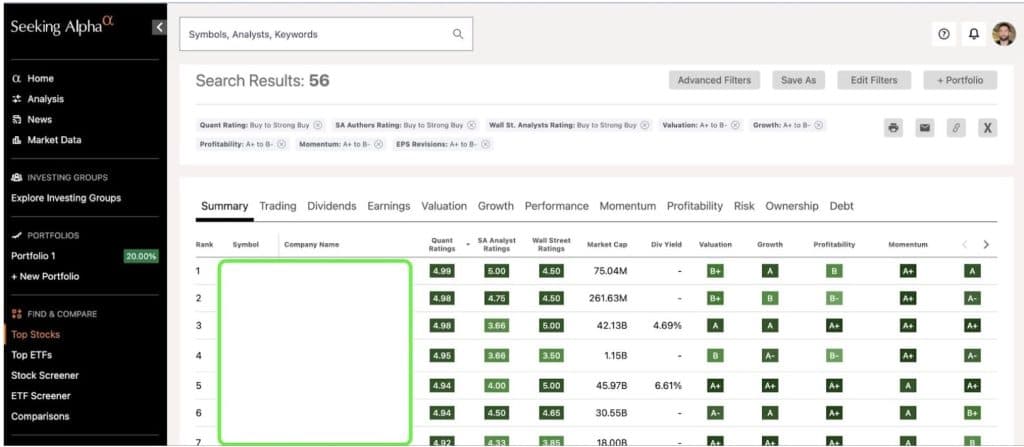Click the 20.00% Portfolio 1 badge
This screenshot has height=447, width=1024.
point(141,256)
